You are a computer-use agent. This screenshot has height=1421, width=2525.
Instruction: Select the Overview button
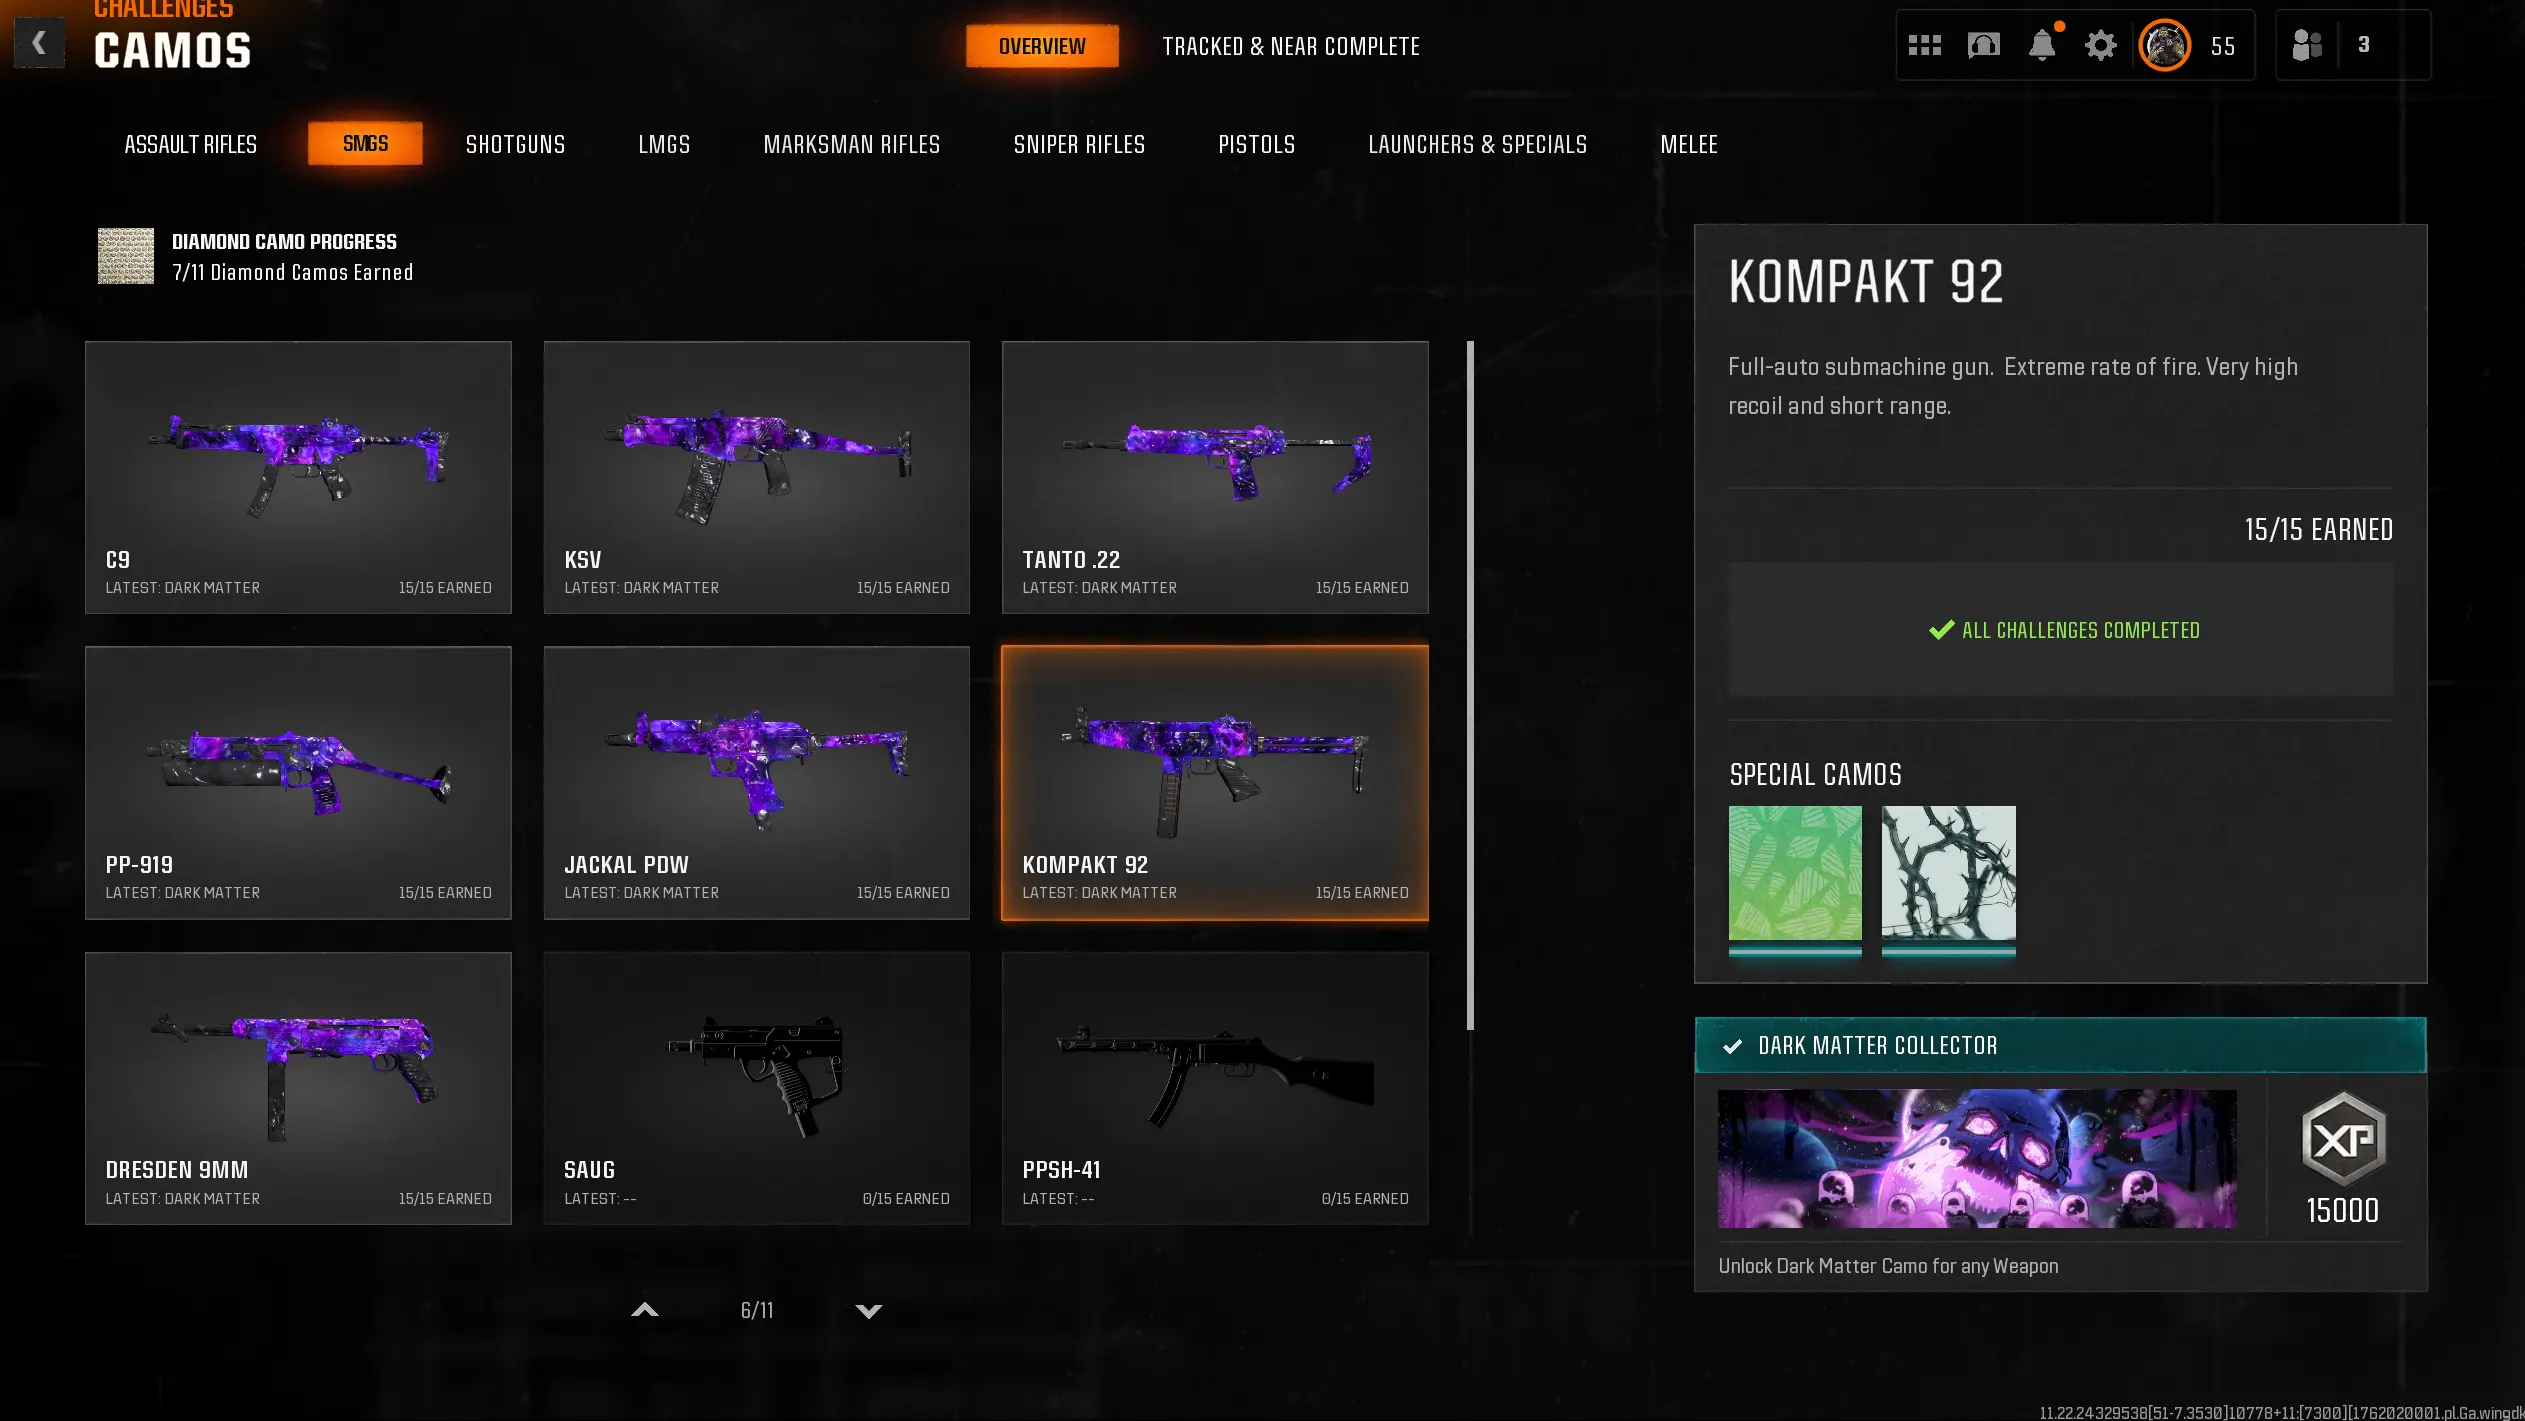1042,46
